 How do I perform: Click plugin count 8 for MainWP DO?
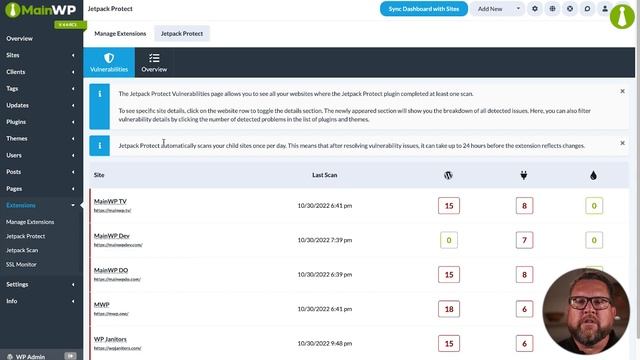(524, 275)
